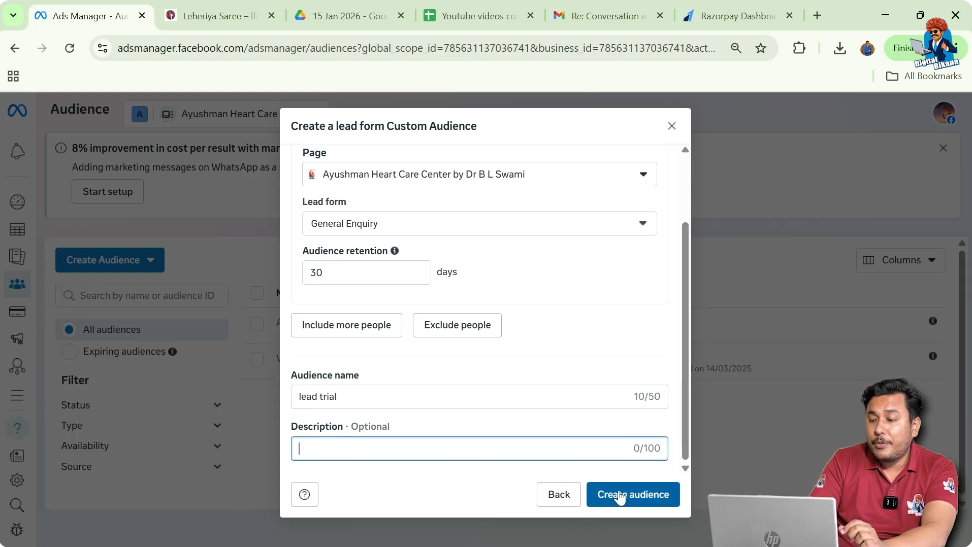Open the Create Audience dropdown button

pos(110,260)
